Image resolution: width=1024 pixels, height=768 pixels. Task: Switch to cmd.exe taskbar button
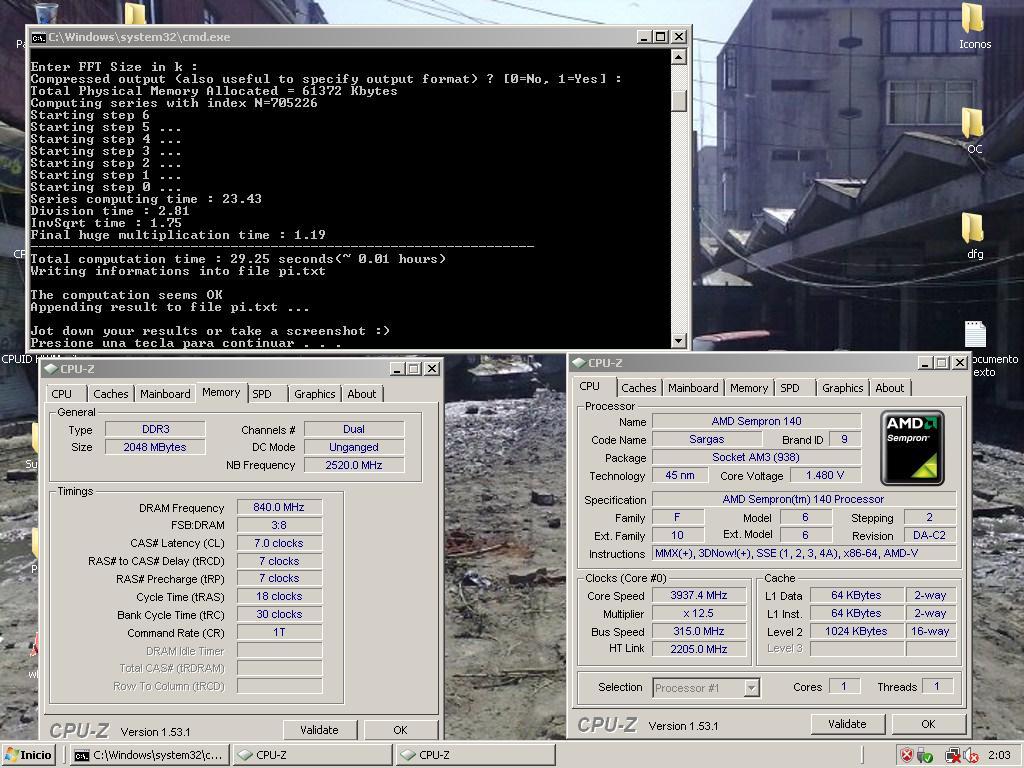[x=150, y=755]
